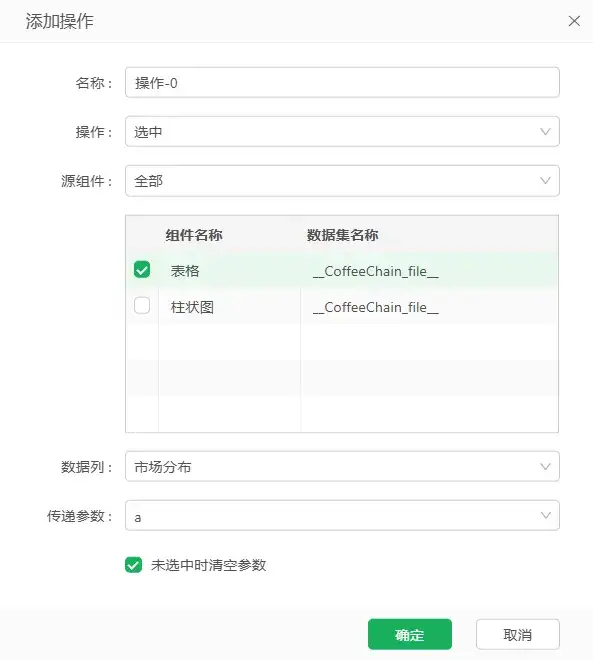Close the 添加操作 dialog with the X icon
Screen dimensions: 593x660
(574, 21)
